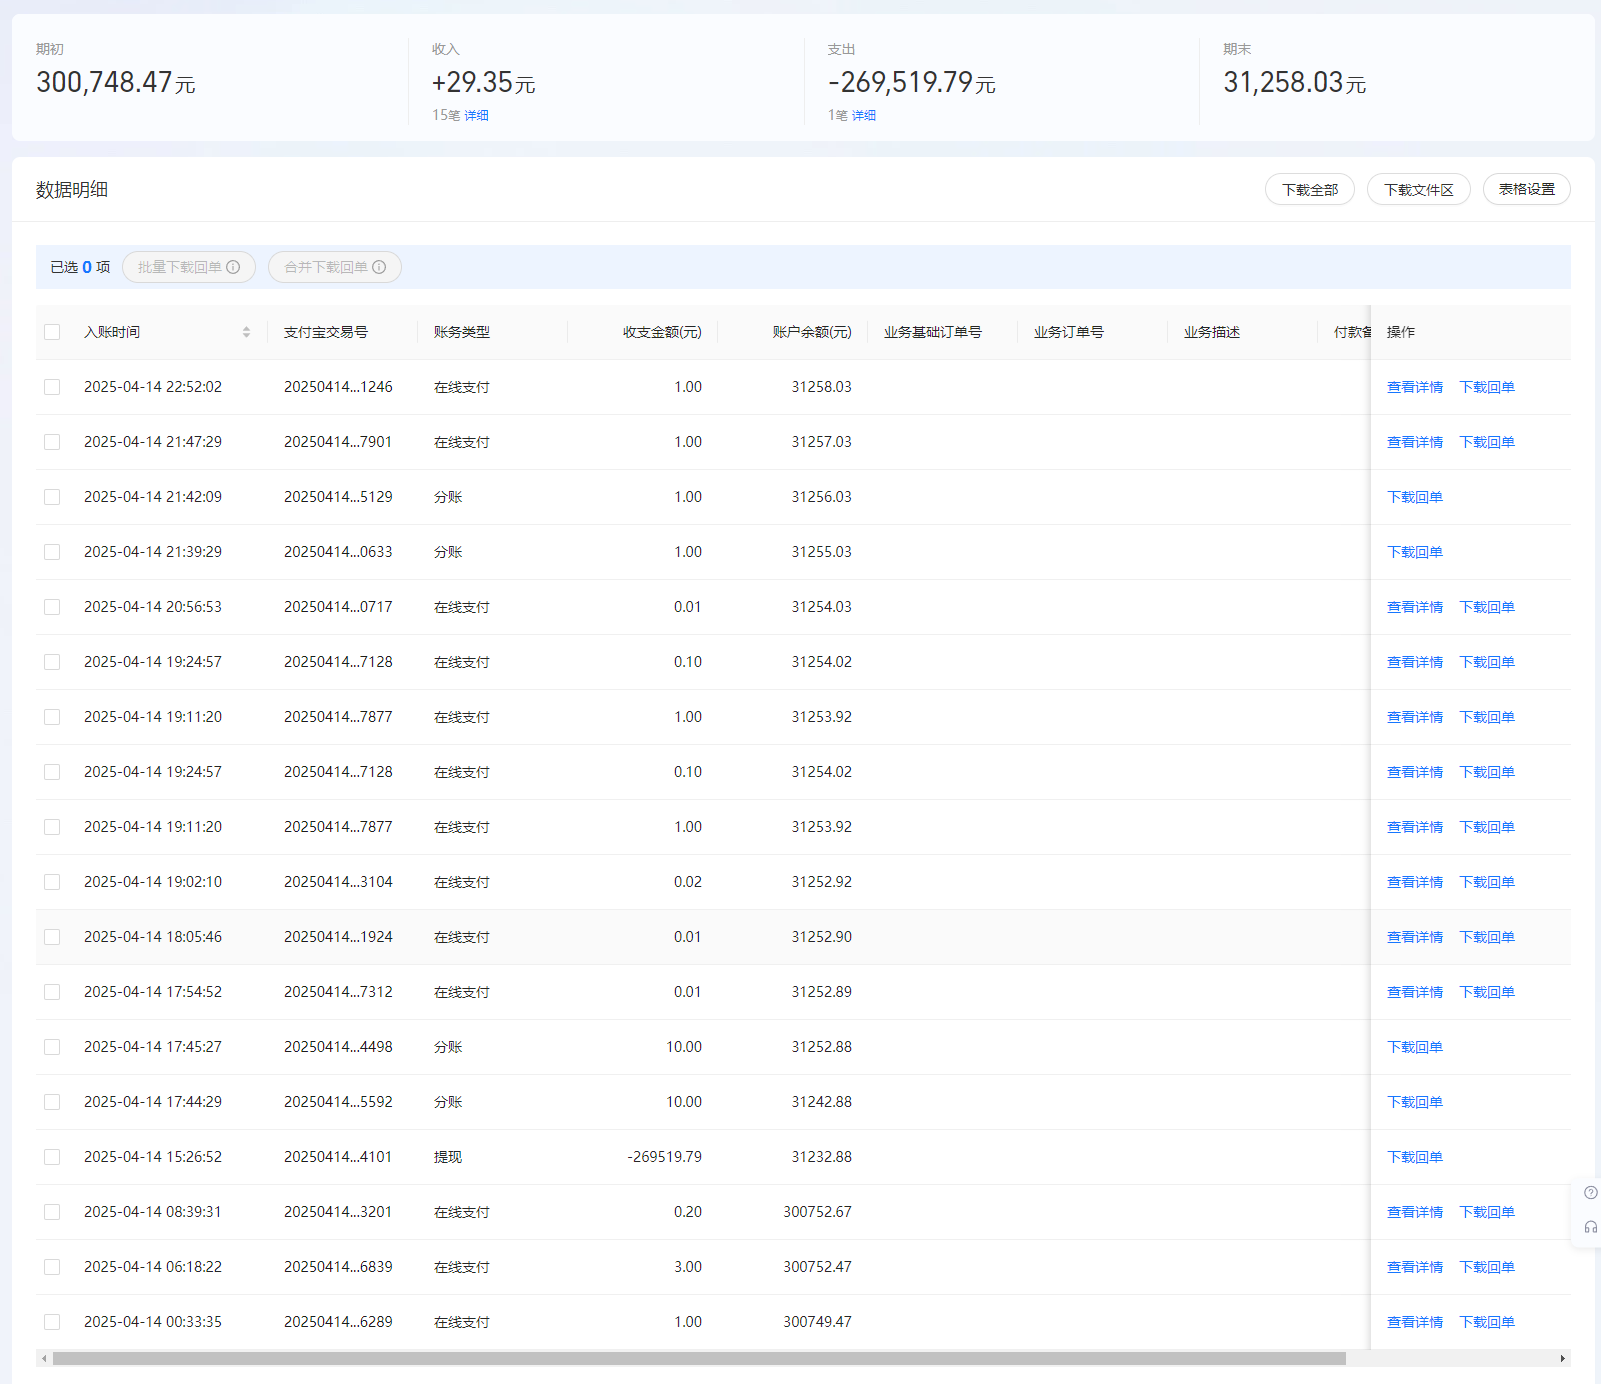Open the 下载文件区 download area
Viewport: 1601px width, 1384px height.
click(x=1418, y=189)
